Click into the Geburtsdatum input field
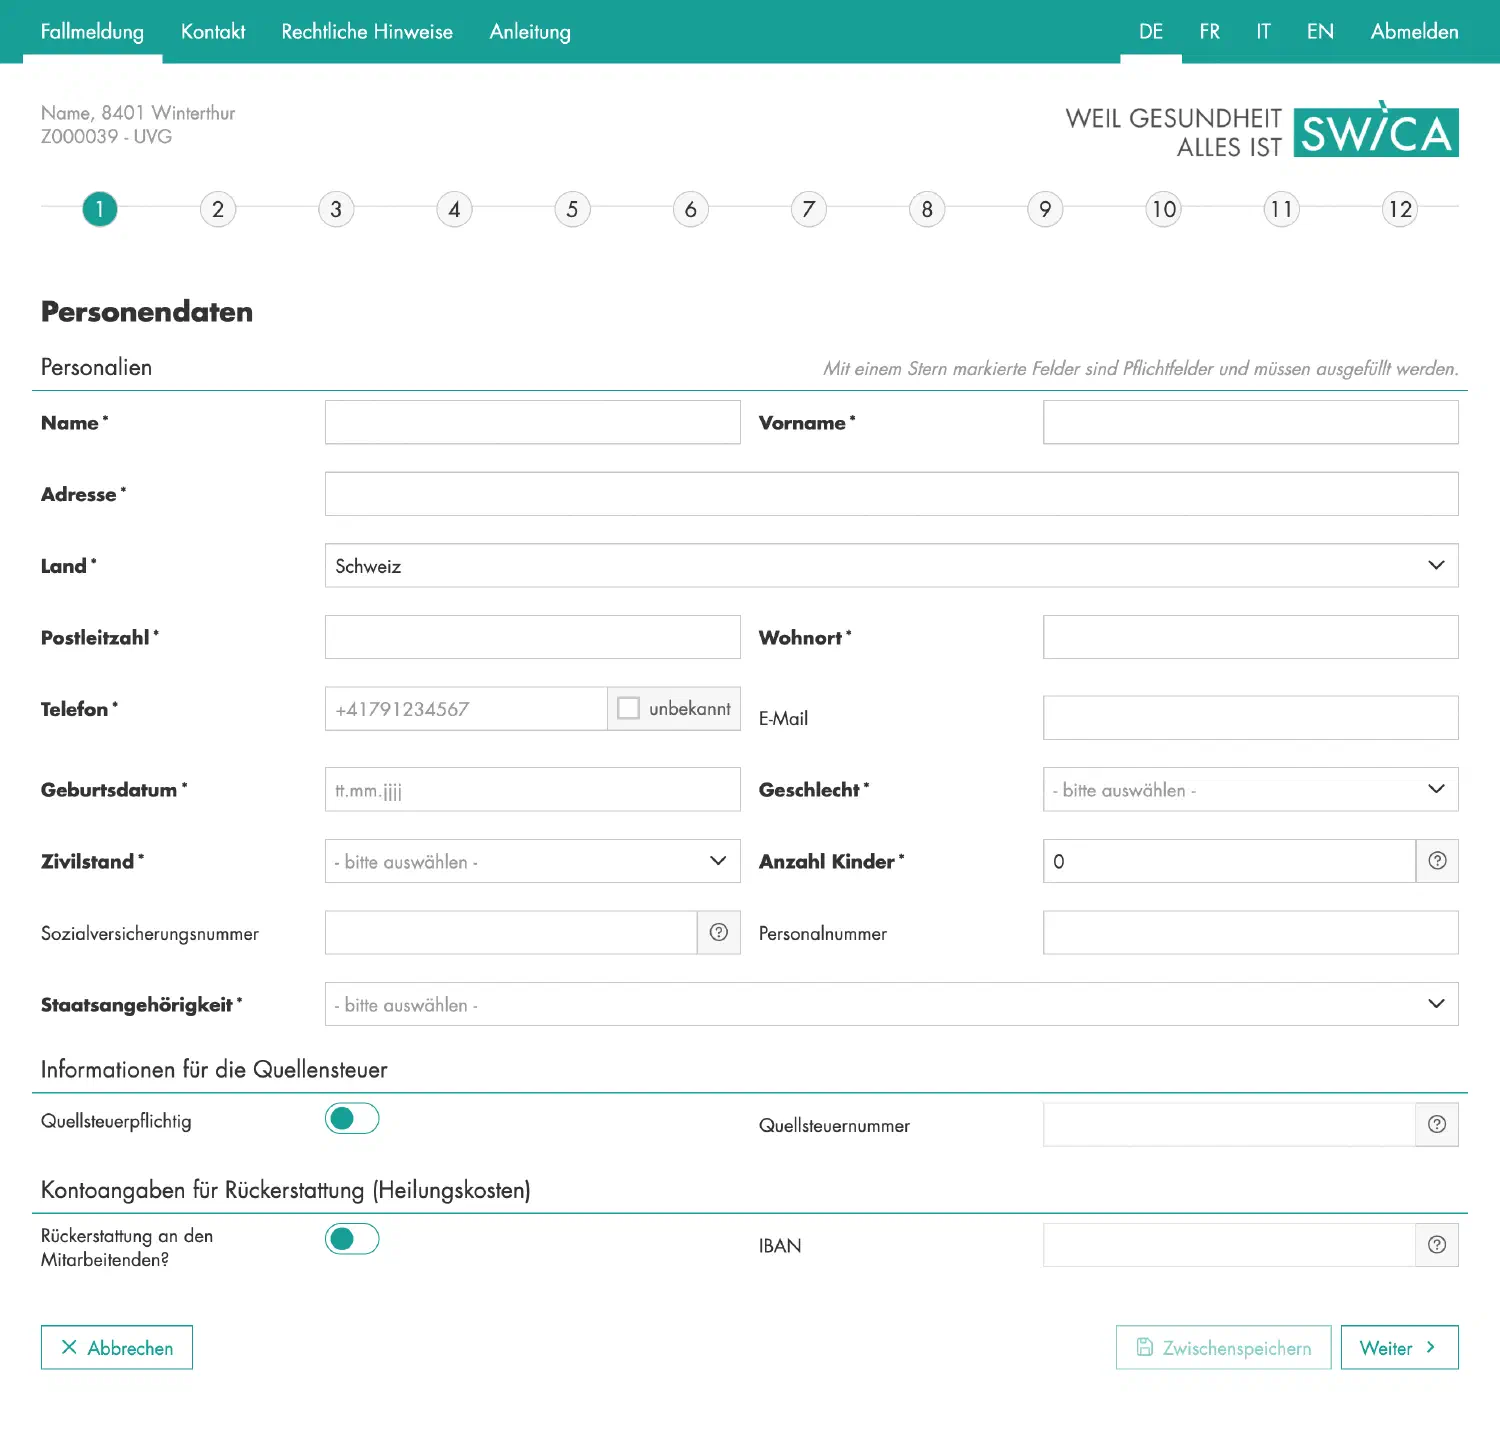This screenshot has height=1432, width=1500. 532,790
